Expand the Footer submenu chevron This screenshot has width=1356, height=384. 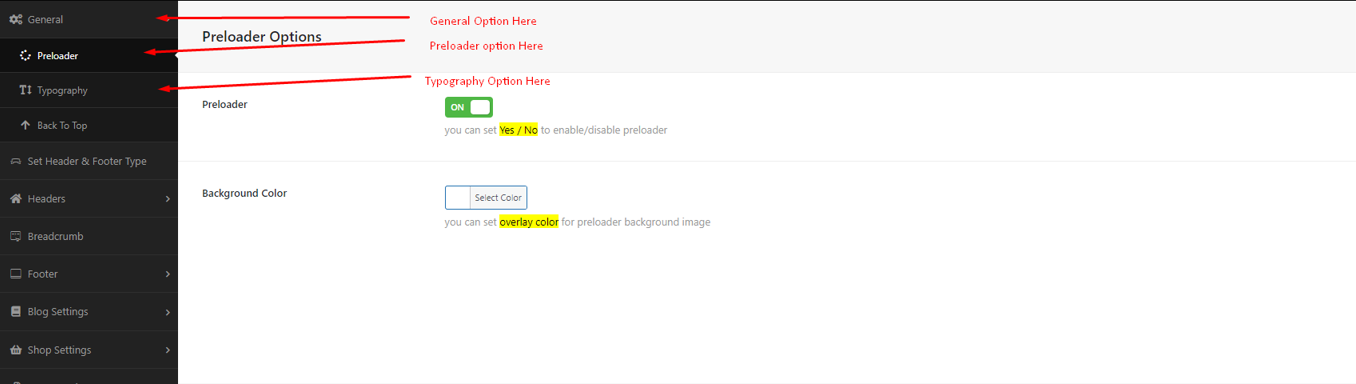click(x=167, y=274)
